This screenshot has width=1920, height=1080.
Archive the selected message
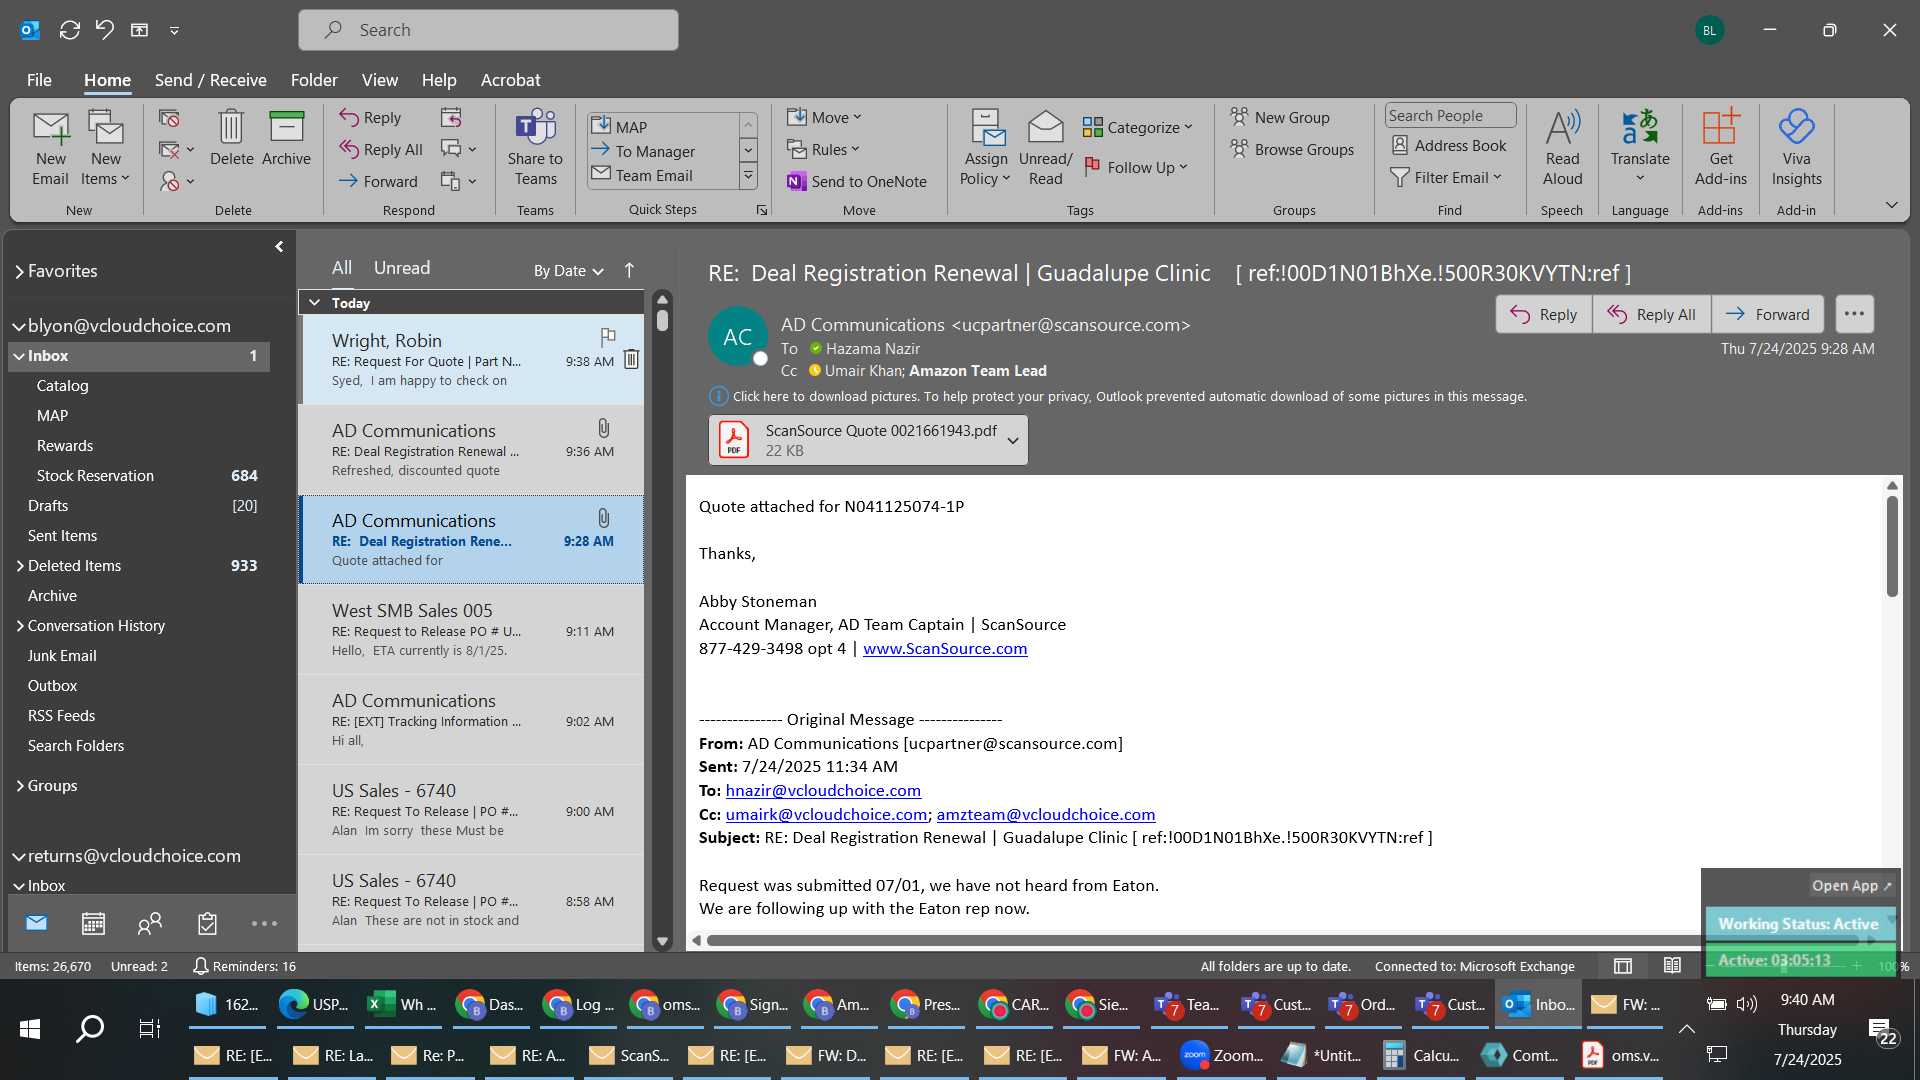(x=286, y=138)
